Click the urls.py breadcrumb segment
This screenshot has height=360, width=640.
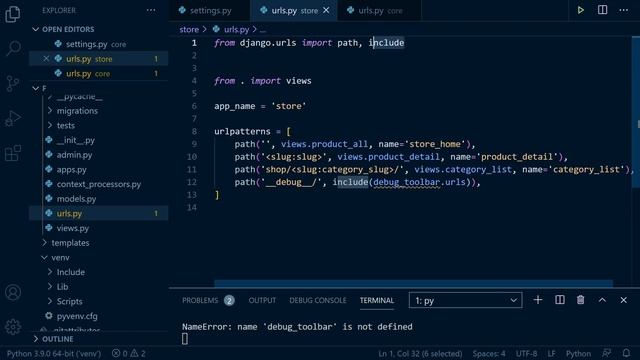[x=236, y=29]
